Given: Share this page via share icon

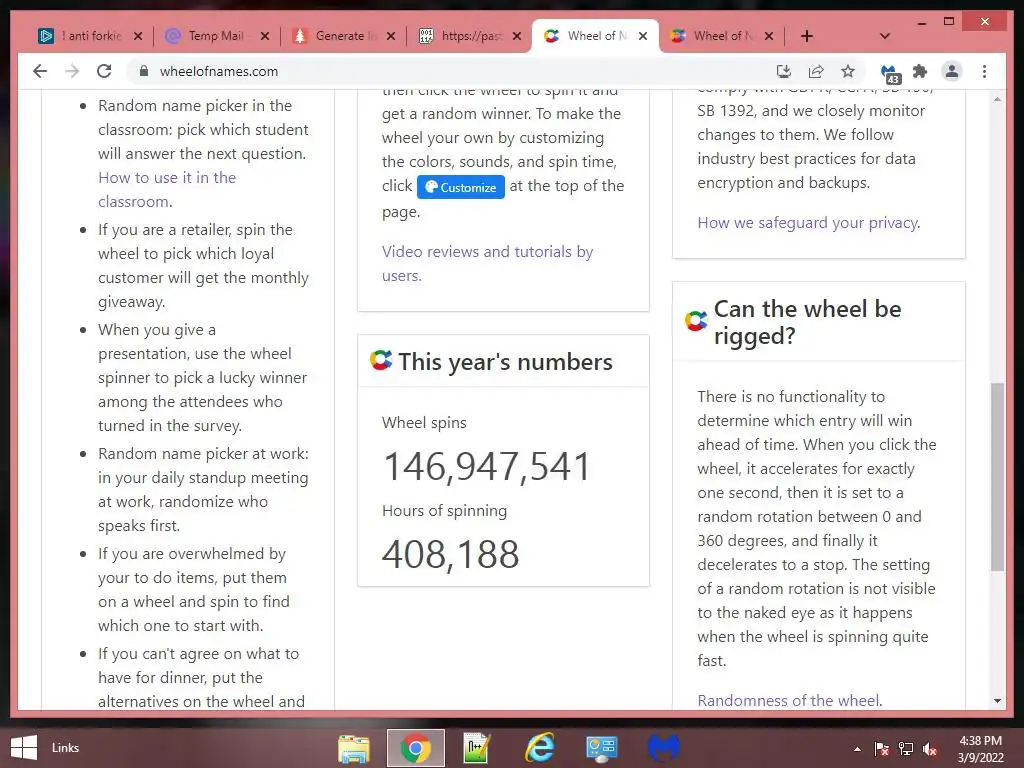Looking at the screenshot, I should [x=816, y=71].
